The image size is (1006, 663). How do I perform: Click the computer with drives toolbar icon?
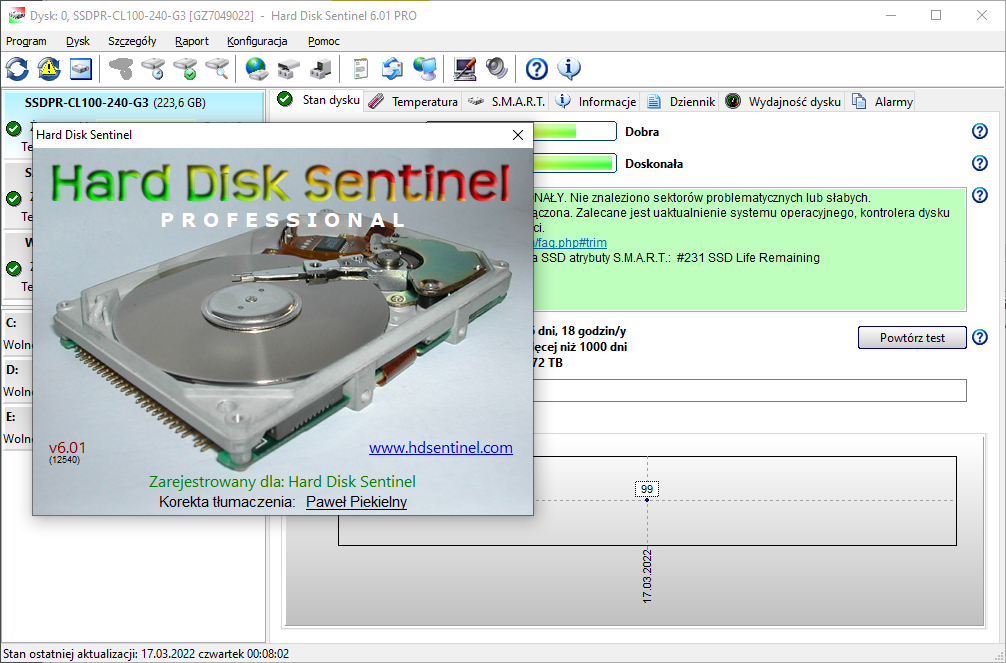321,69
